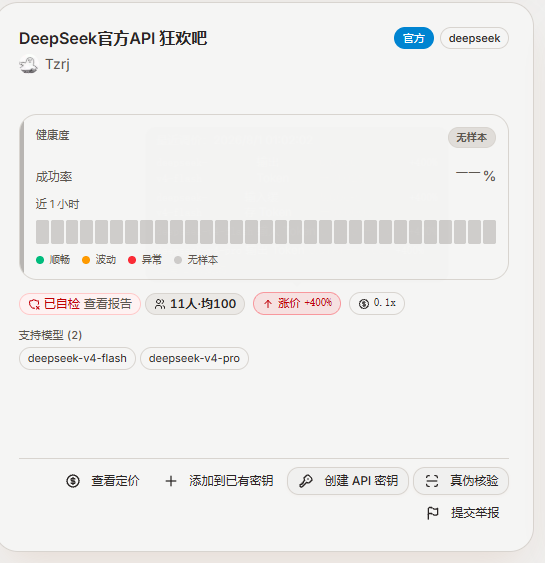Screen dimensions: 545x563
Task: Click the red 异常 legend dot
Action: tap(132, 260)
